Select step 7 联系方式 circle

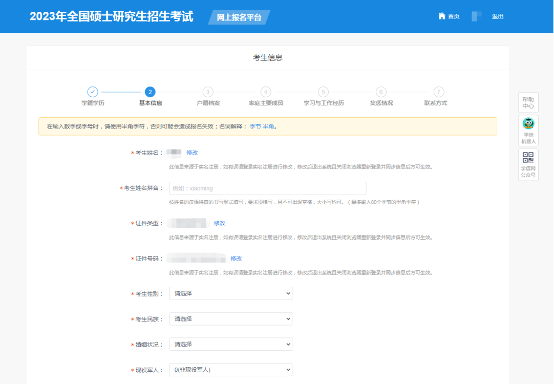point(438,92)
